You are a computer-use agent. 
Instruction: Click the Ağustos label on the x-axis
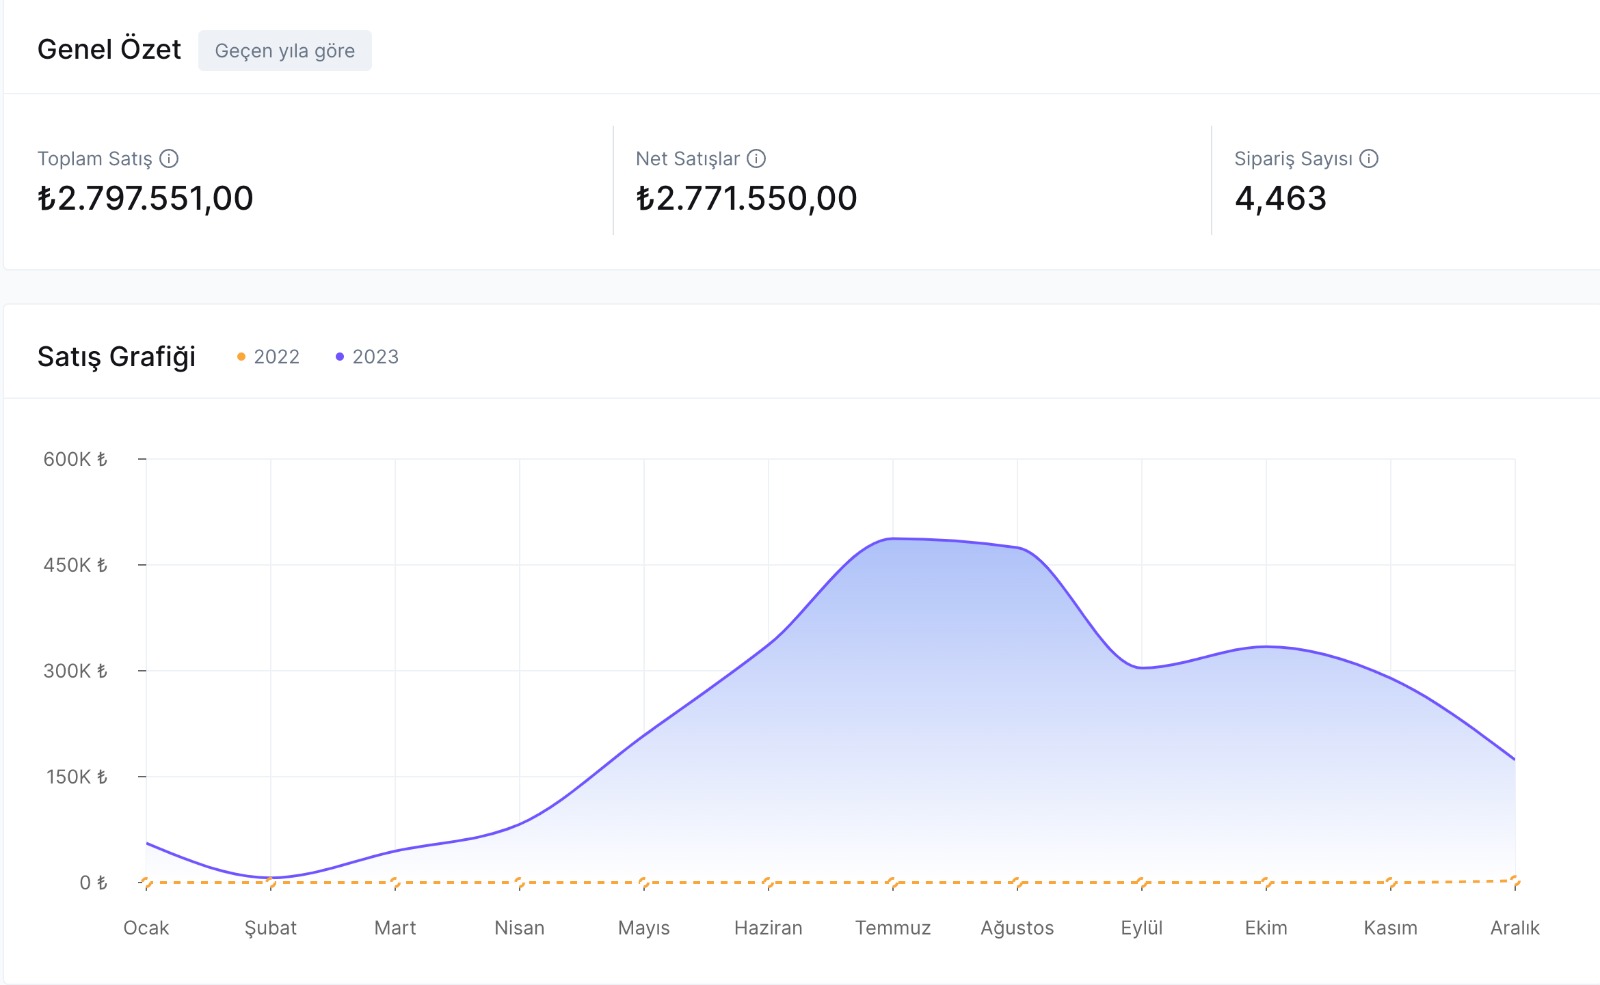tap(1017, 928)
